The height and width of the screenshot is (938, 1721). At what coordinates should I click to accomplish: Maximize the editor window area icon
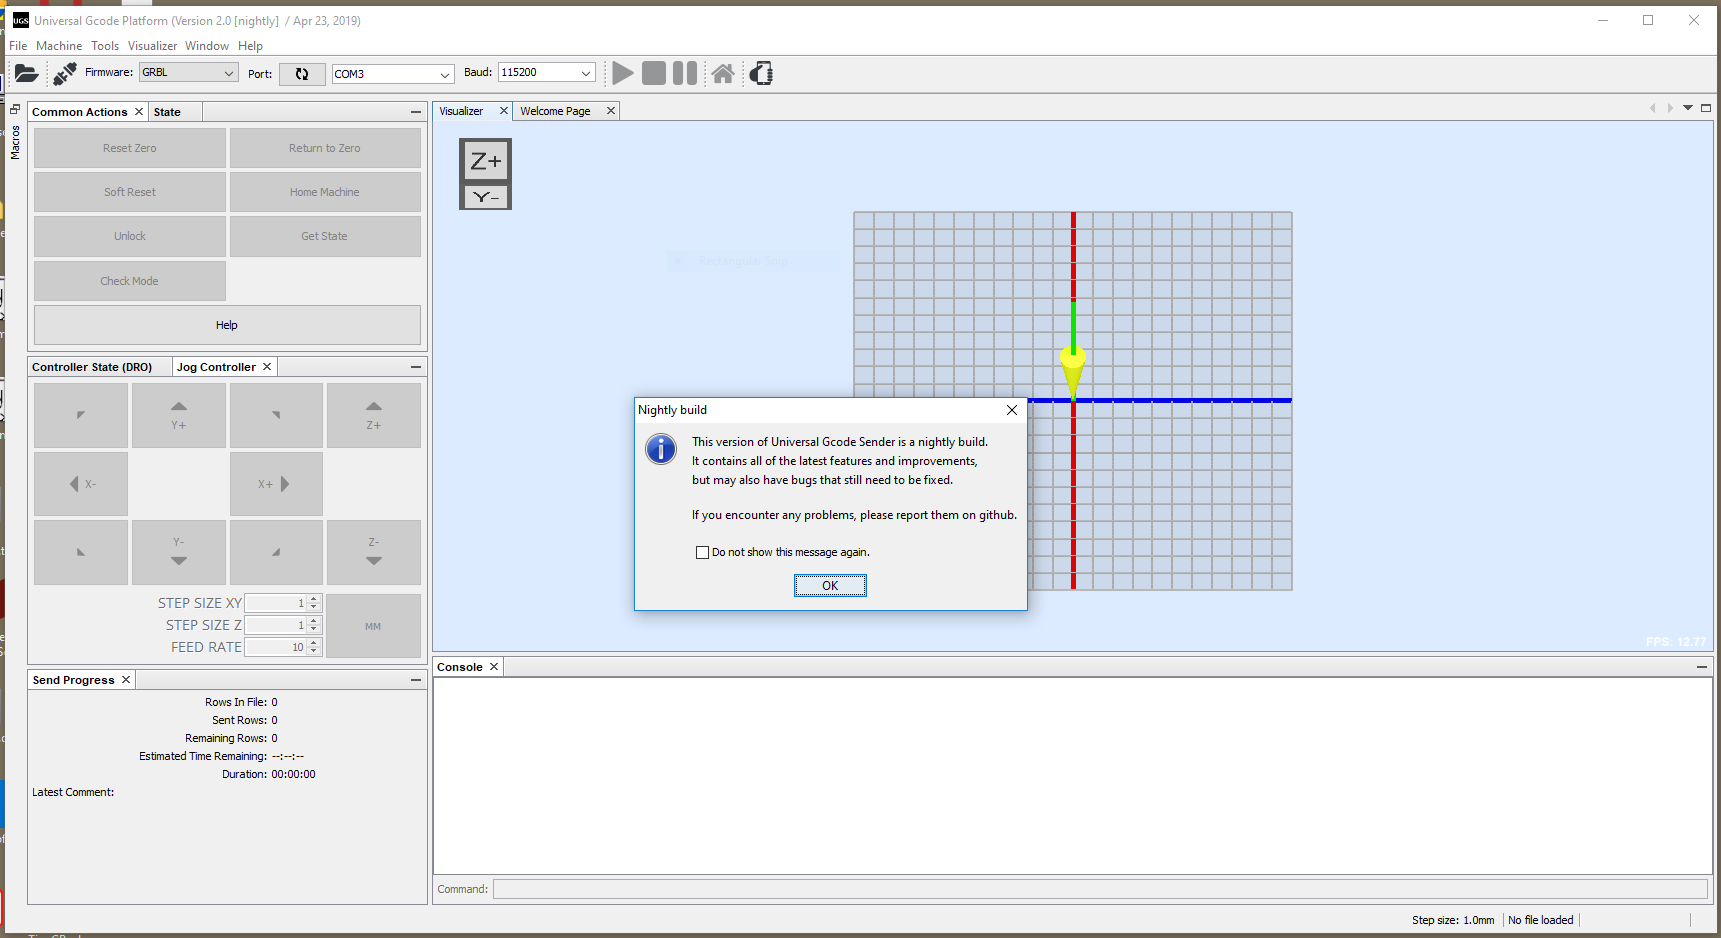1706,108
